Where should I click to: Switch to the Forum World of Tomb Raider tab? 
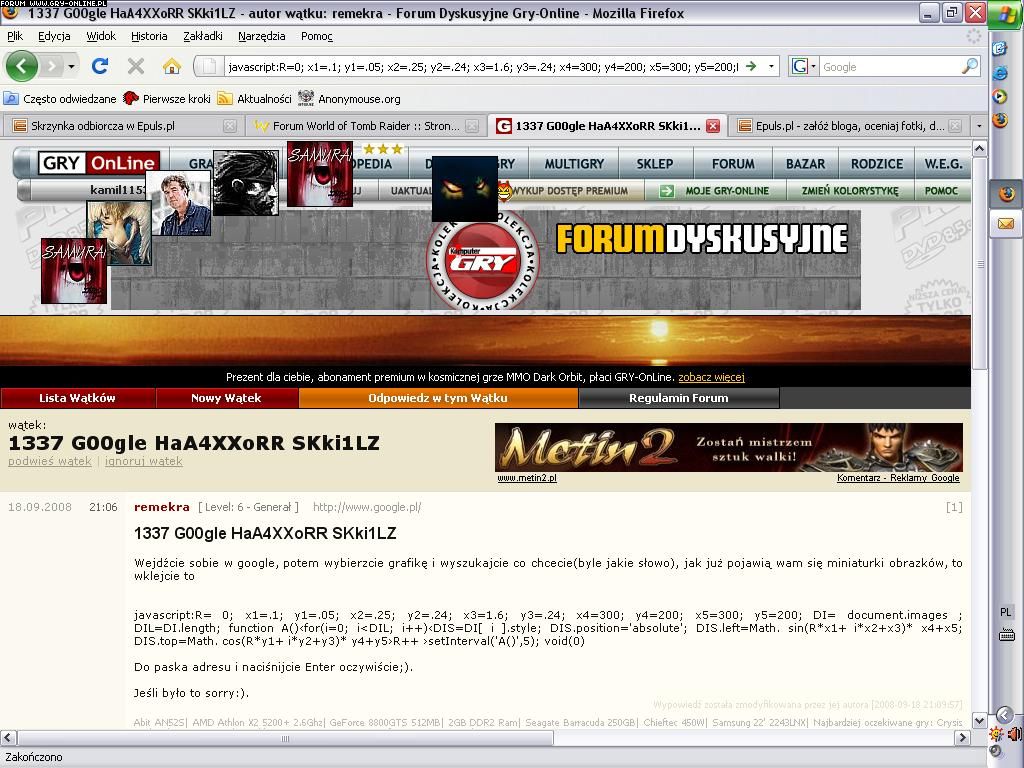pyautogui.click(x=365, y=125)
